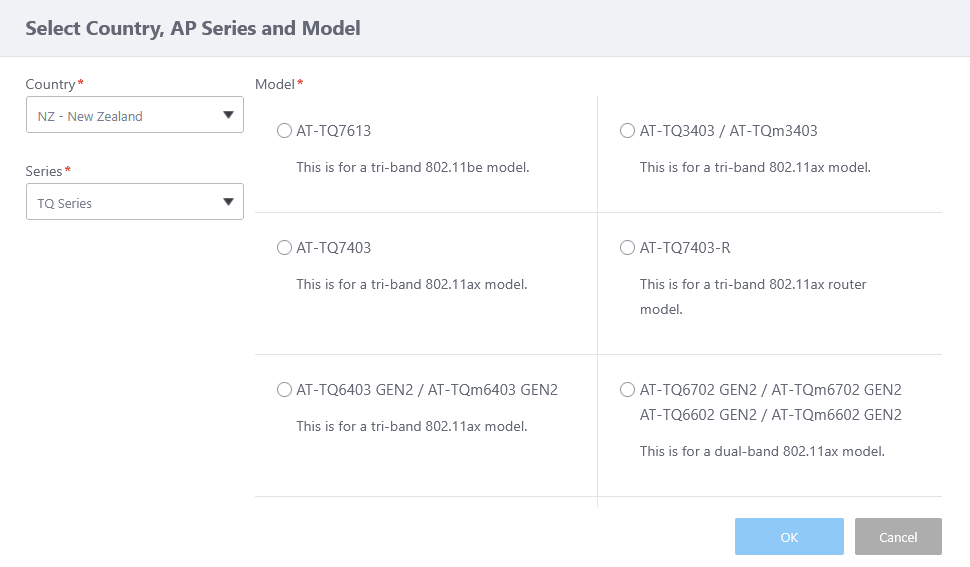Click the AT-TQ6602 GEN2 / AT-TQm6602 GEN2 text
This screenshot has height=567, width=970.
(770, 415)
